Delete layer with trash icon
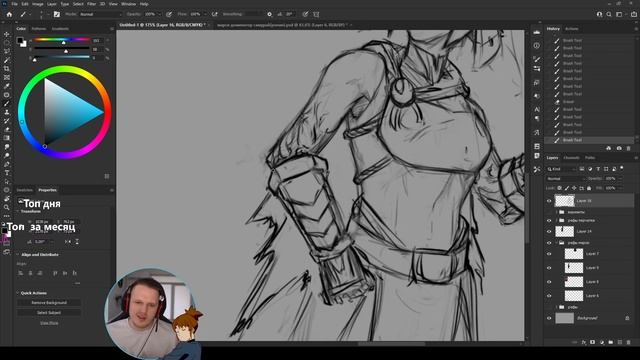The height and width of the screenshot is (360, 640). (629, 342)
